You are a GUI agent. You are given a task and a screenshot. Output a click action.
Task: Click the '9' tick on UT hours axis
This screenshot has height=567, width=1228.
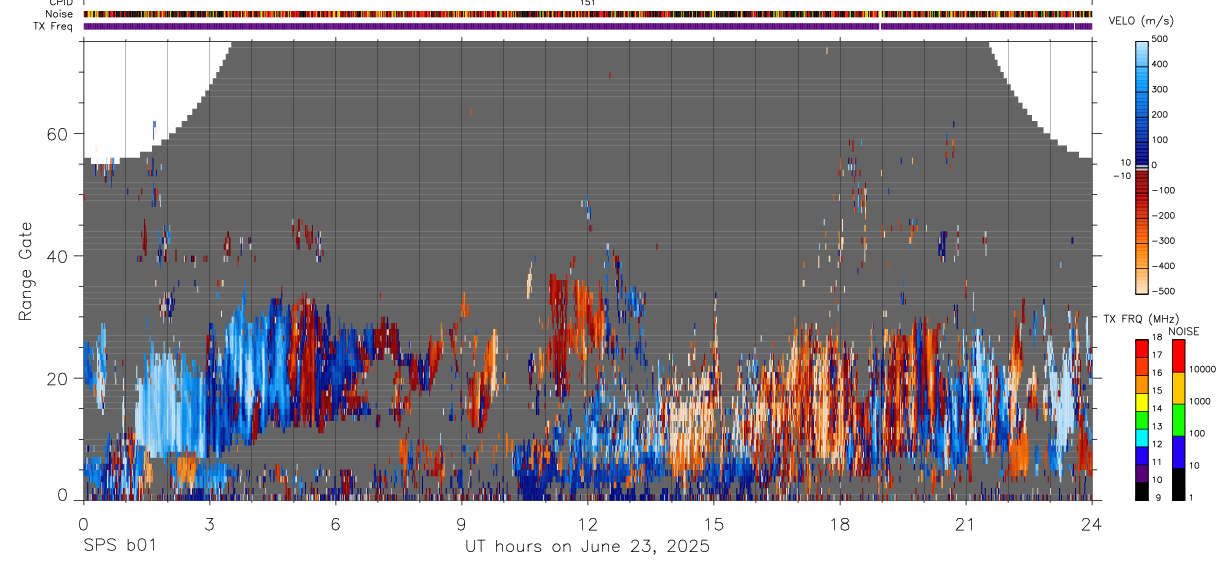click(461, 523)
